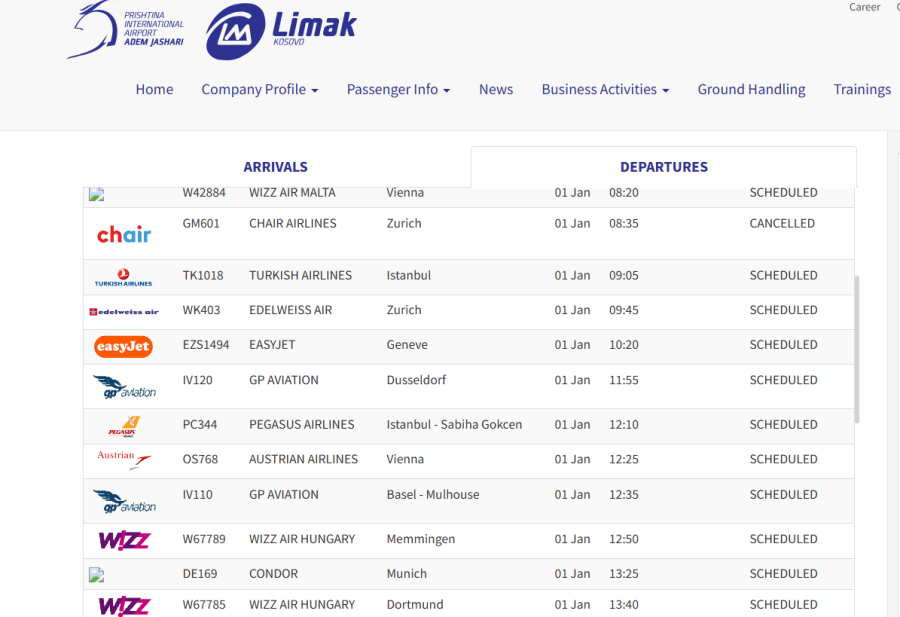Expand the Passenger Info dropdown
The height and width of the screenshot is (617, 900).
398,90
